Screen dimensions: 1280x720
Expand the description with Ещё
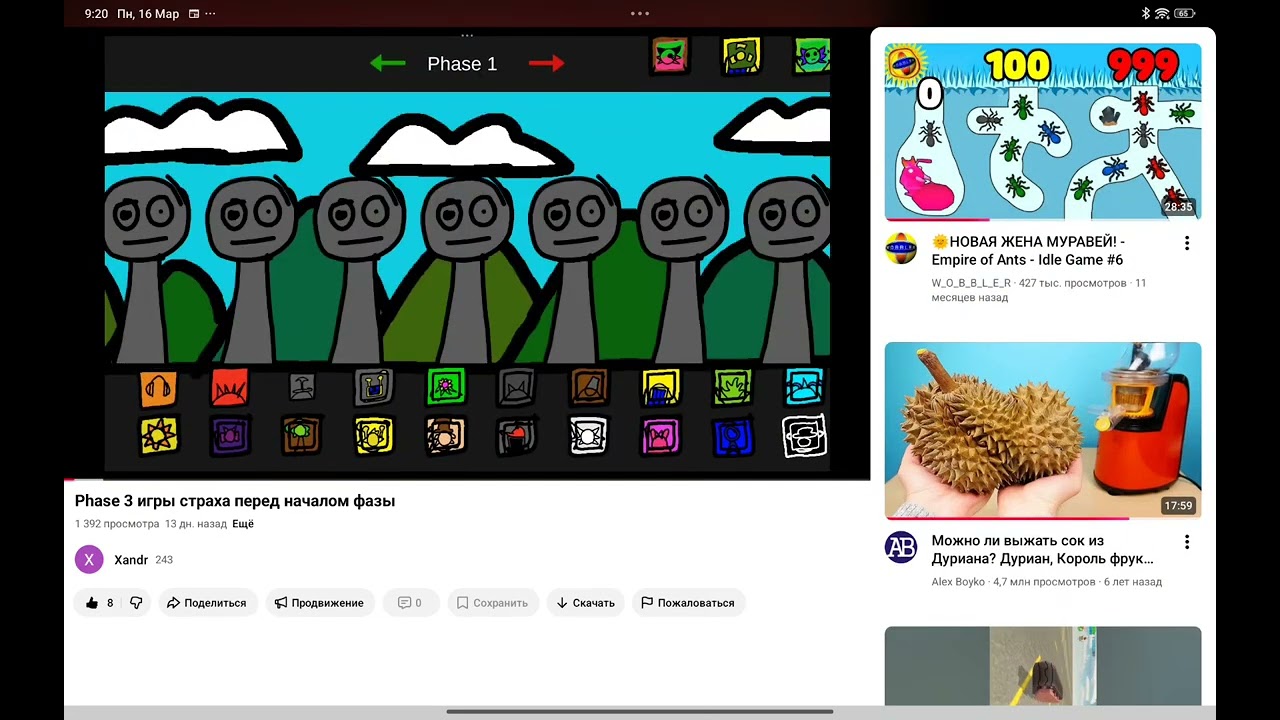243,524
